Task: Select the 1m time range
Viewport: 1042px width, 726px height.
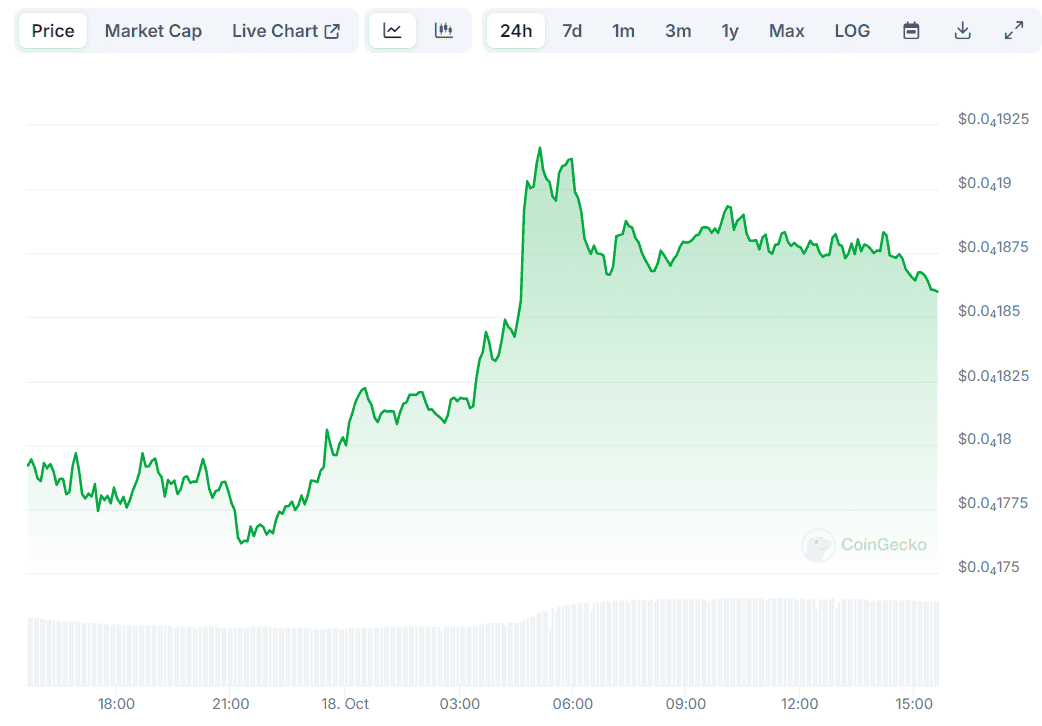Action: [x=624, y=31]
